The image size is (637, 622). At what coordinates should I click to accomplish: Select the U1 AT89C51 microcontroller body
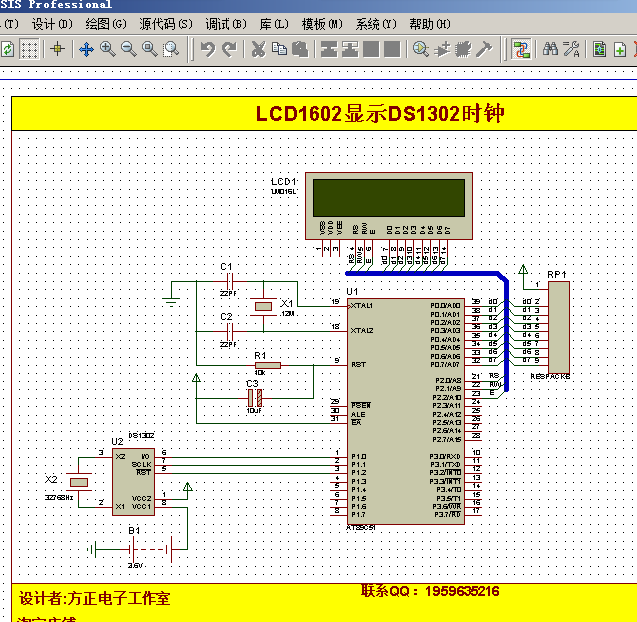point(405,411)
